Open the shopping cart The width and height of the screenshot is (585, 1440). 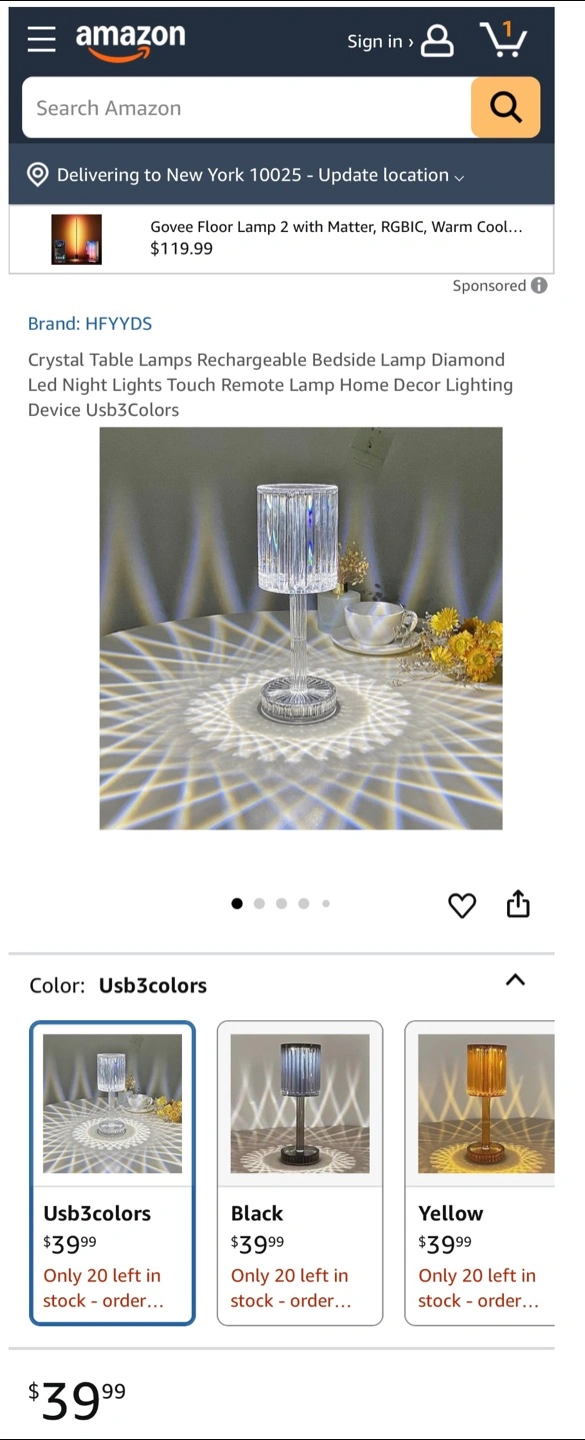(503, 40)
